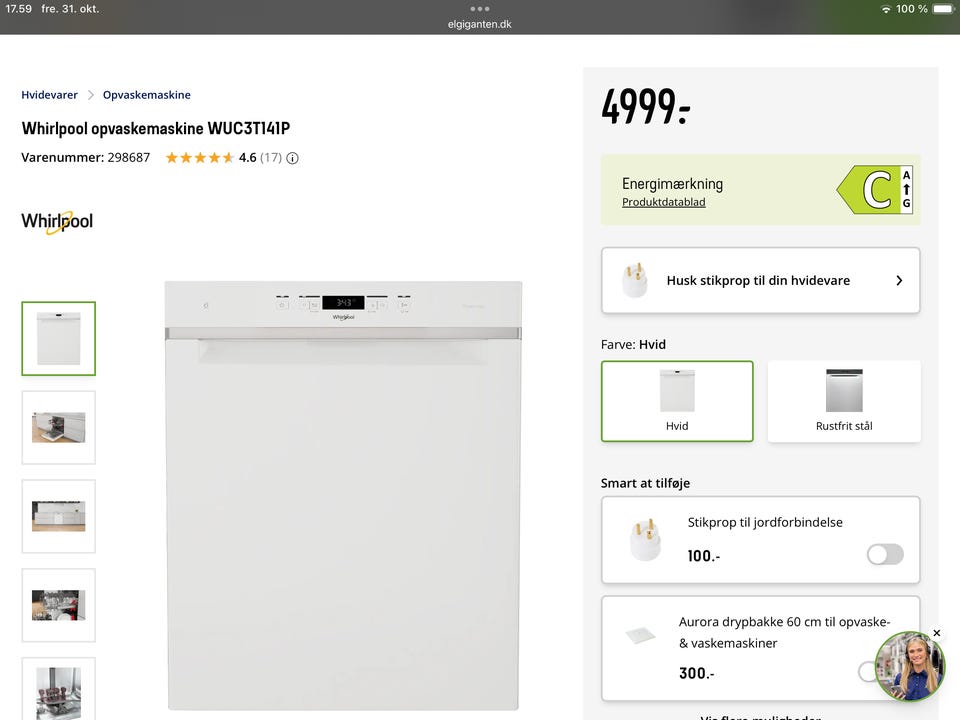Go to Opvaskemaskine breadcrumb category
The width and height of the screenshot is (960, 720).
[146, 95]
